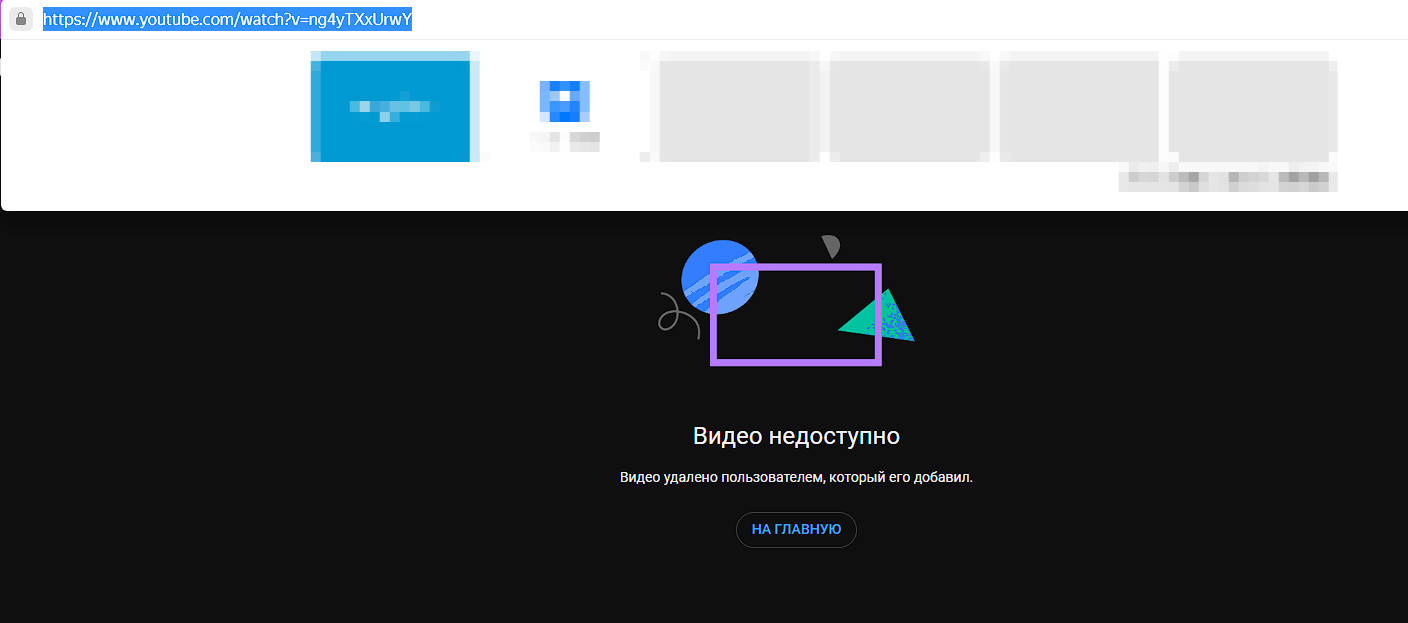1408x623 pixels.
Task: Open the first gray placeholder tile
Action: click(x=737, y=108)
